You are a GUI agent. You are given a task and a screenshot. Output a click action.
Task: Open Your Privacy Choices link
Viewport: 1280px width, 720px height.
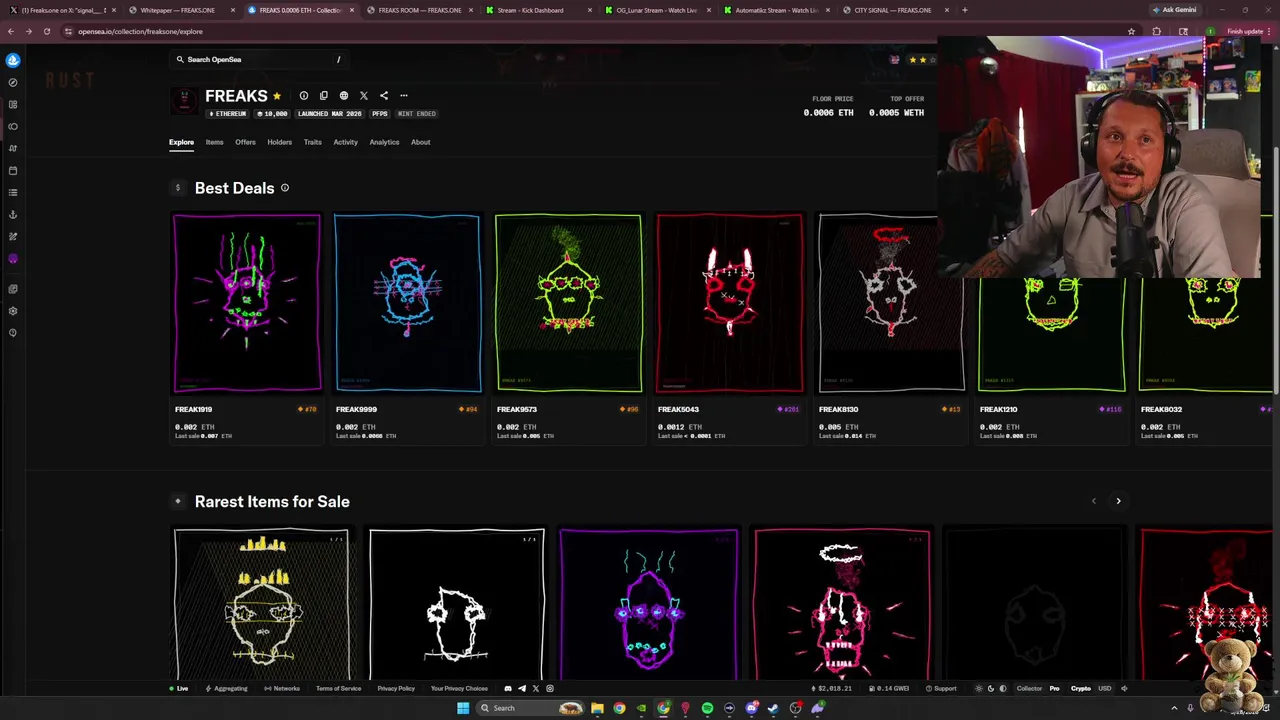click(459, 688)
